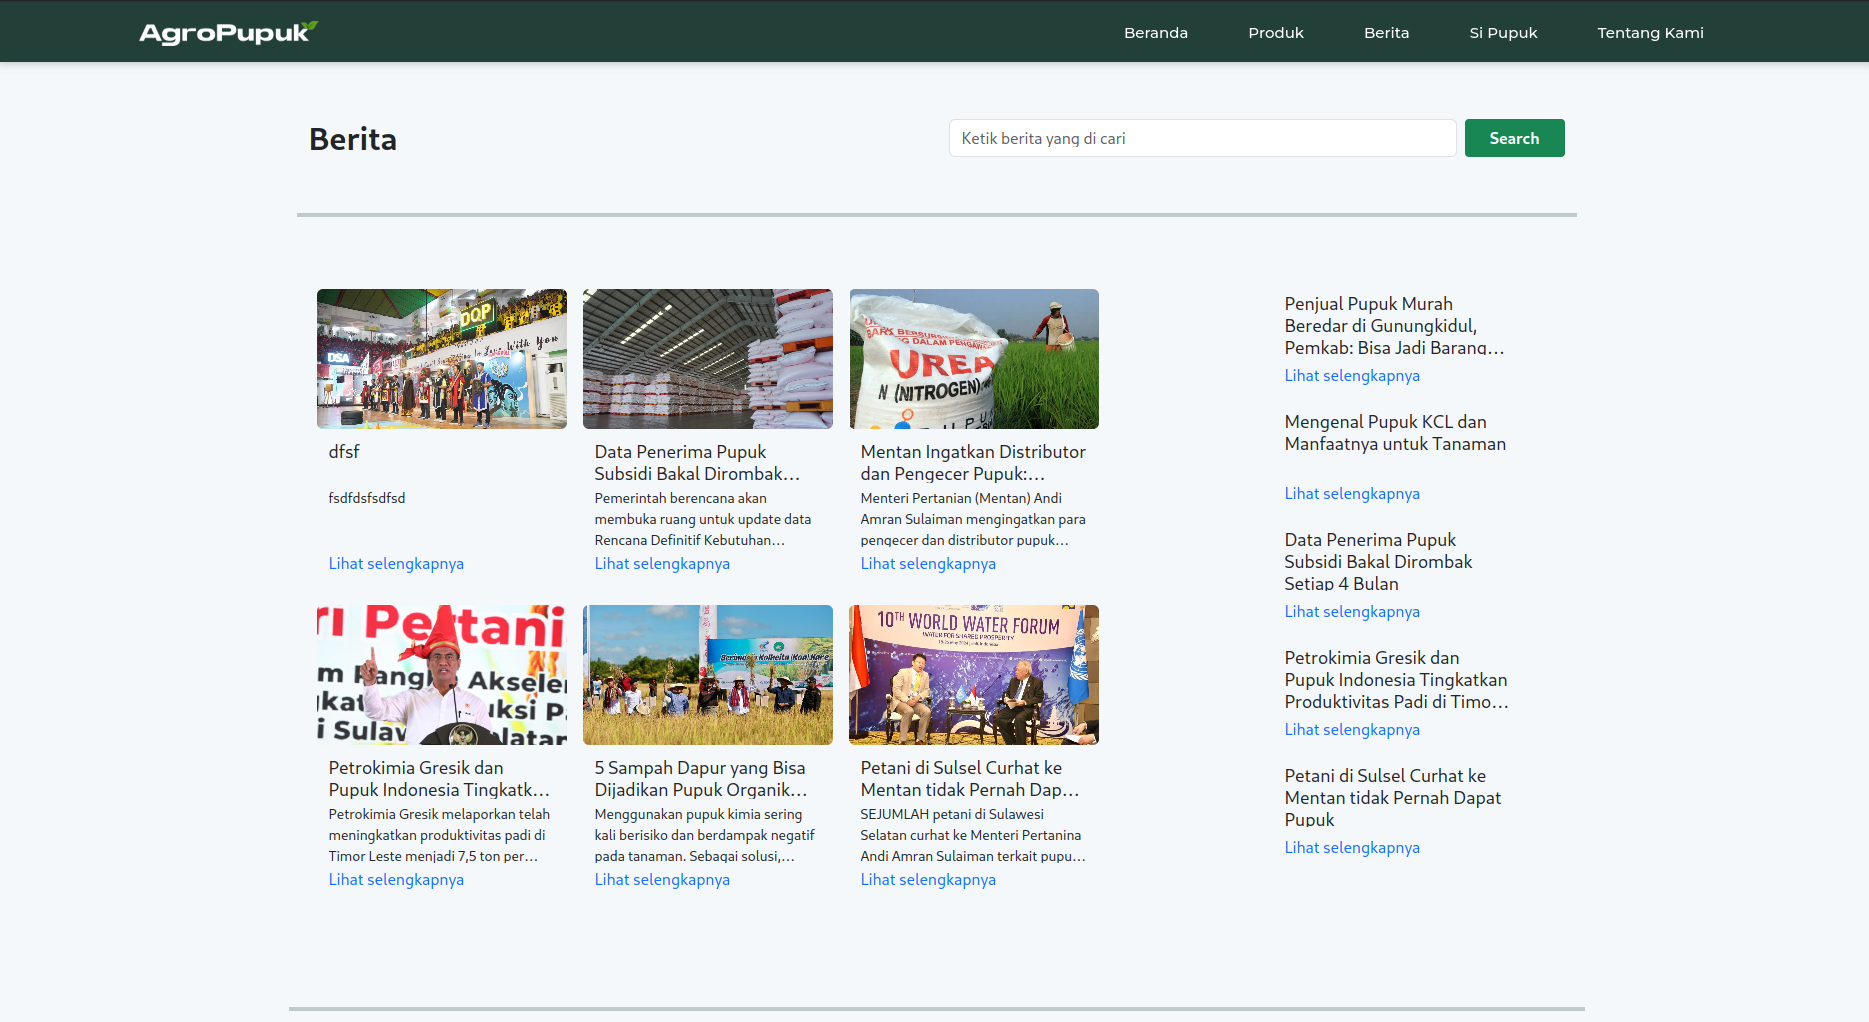This screenshot has height=1022, width=1869.
Task: Navigate to Tentang Kami
Action: 1650,33
